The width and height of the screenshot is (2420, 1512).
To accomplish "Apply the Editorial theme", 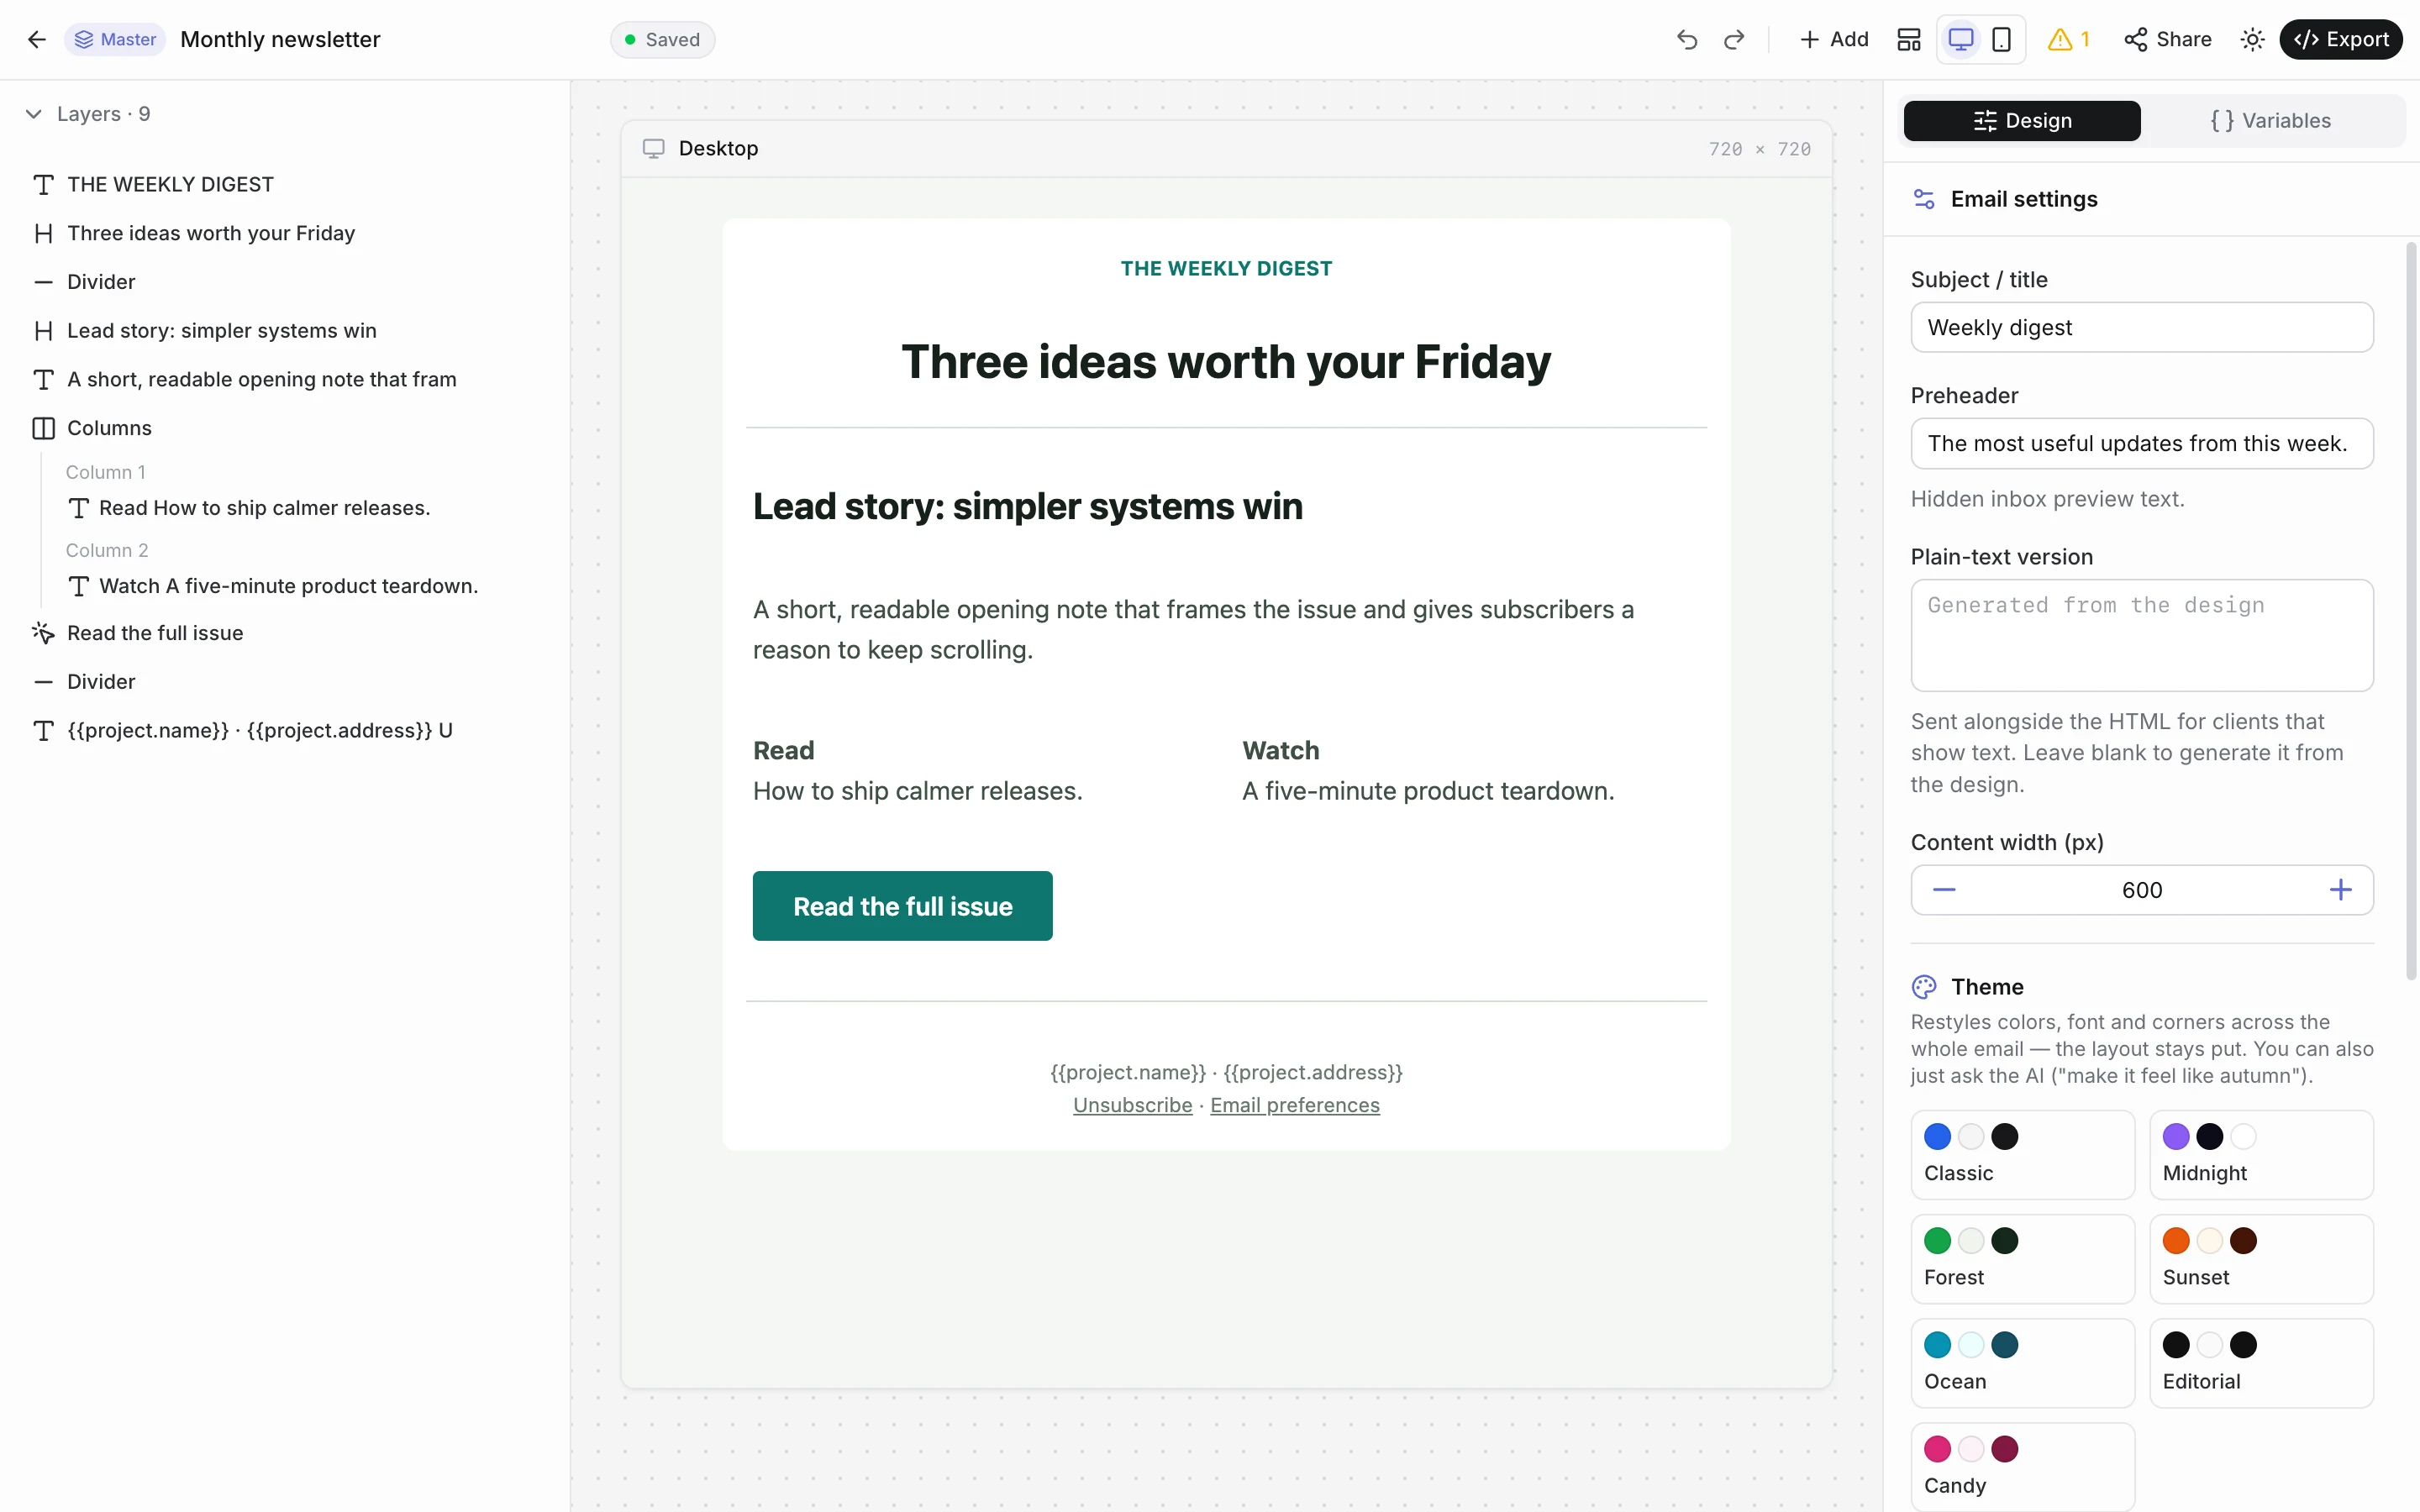I will tap(2261, 1363).
